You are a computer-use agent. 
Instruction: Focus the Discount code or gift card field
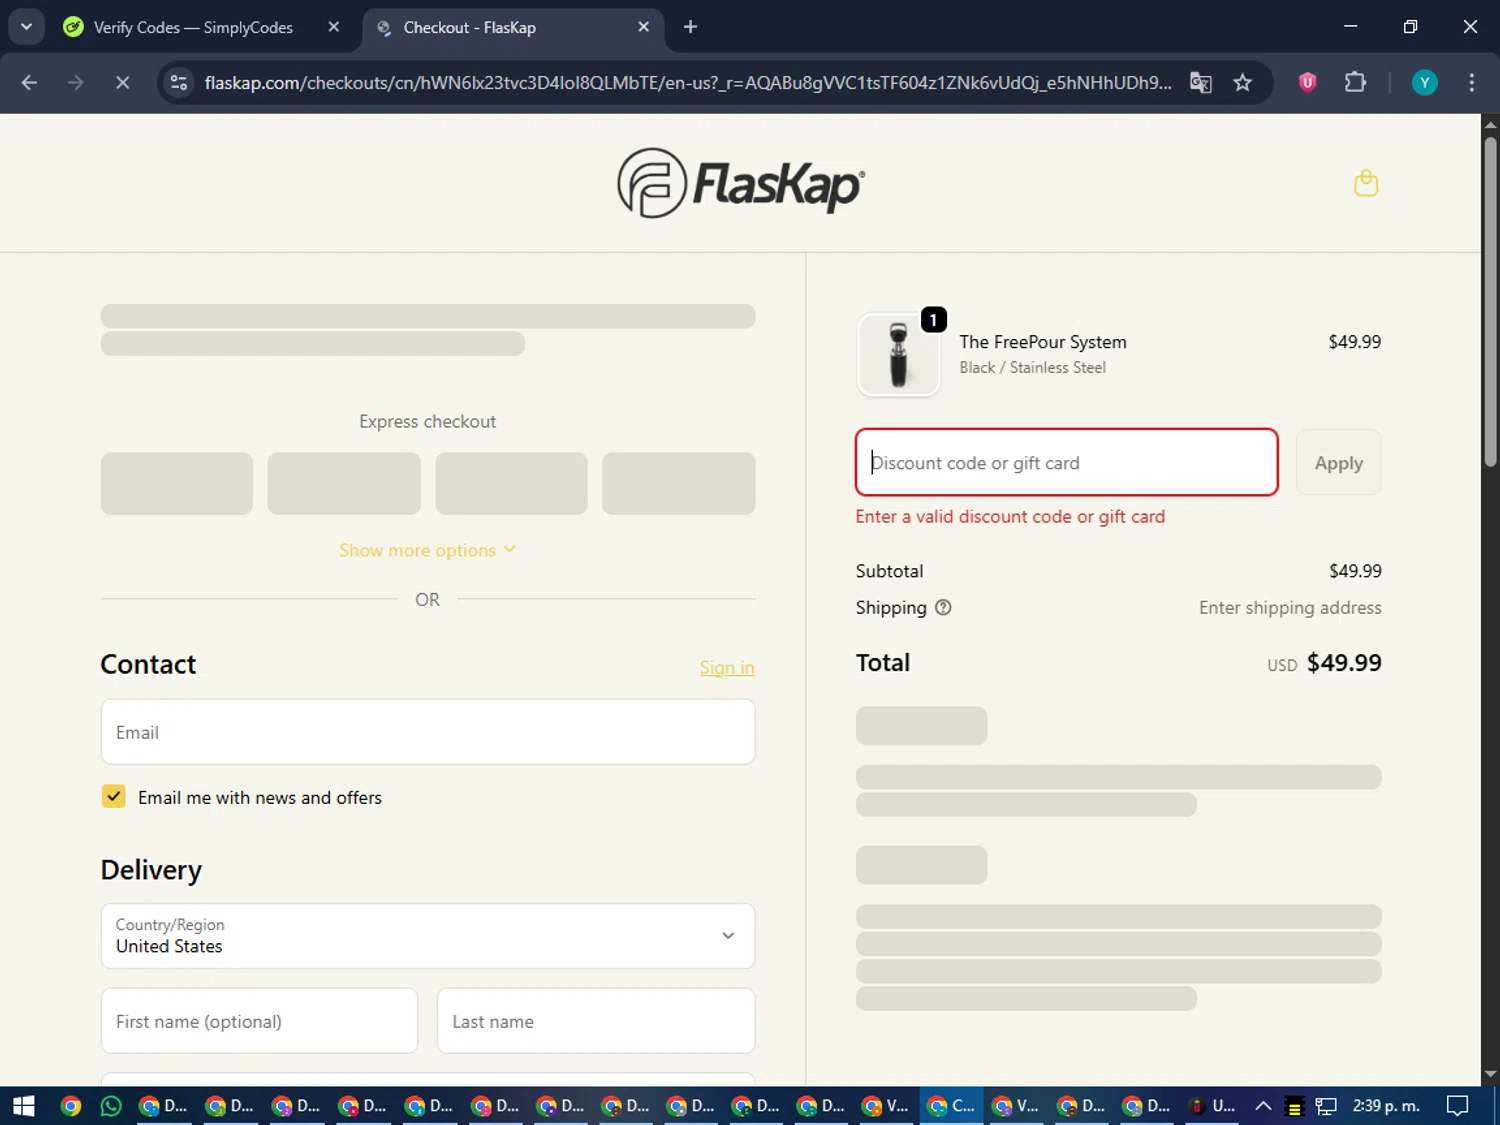click(x=1067, y=463)
